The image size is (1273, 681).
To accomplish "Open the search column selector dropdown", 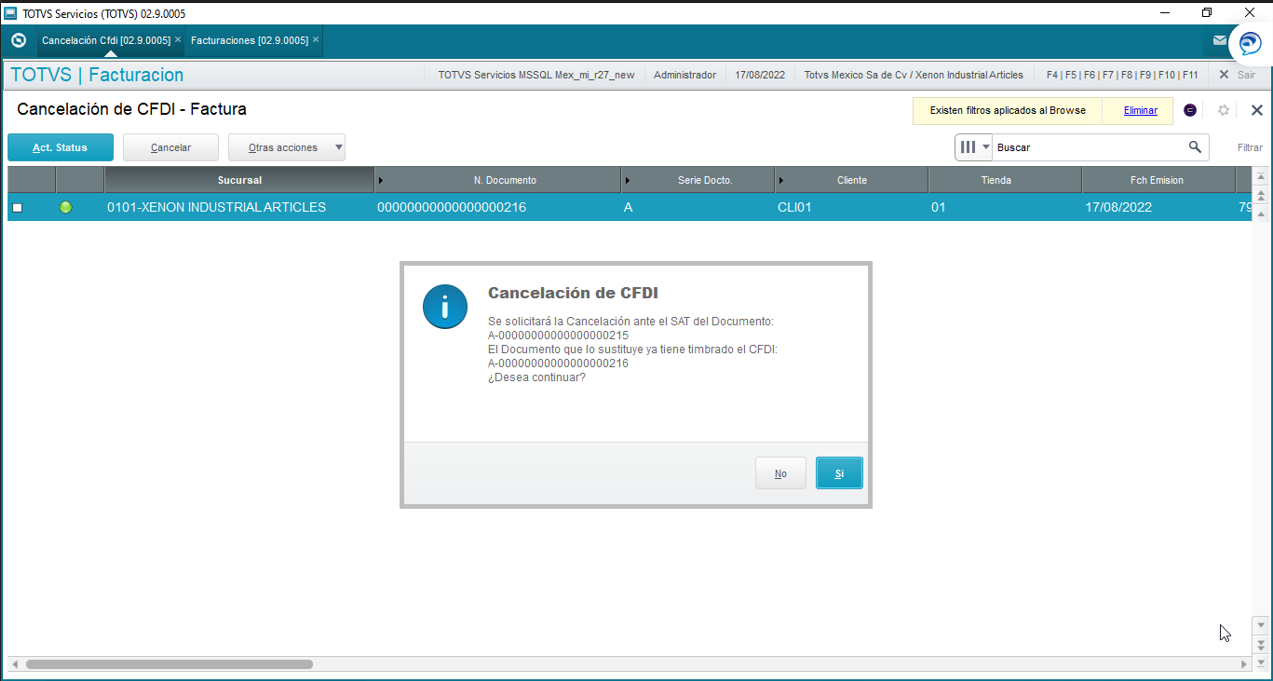I will coord(974,147).
